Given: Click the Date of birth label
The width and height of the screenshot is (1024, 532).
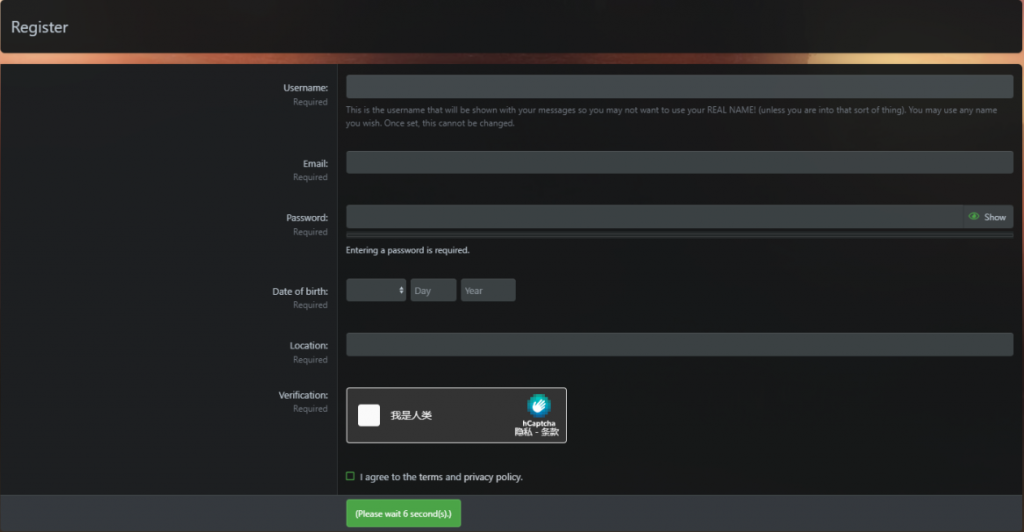Looking at the screenshot, I should [300, 291].
